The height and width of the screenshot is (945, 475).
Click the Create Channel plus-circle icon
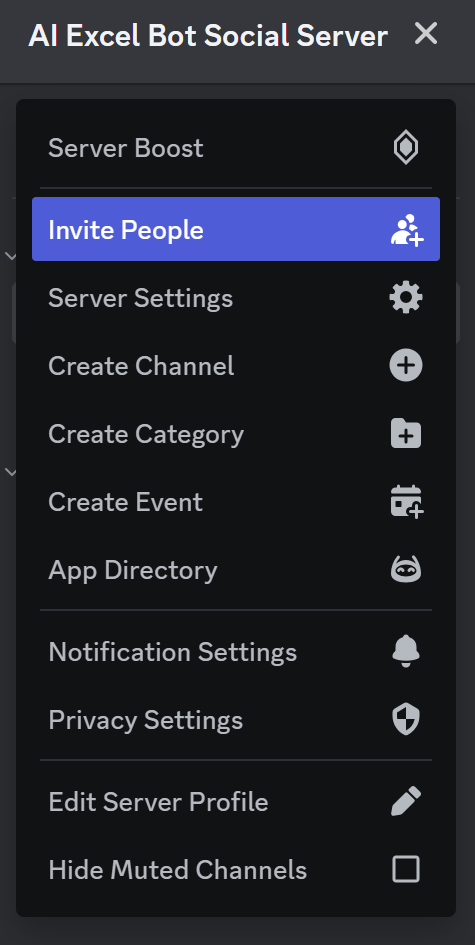pos(406,366)
